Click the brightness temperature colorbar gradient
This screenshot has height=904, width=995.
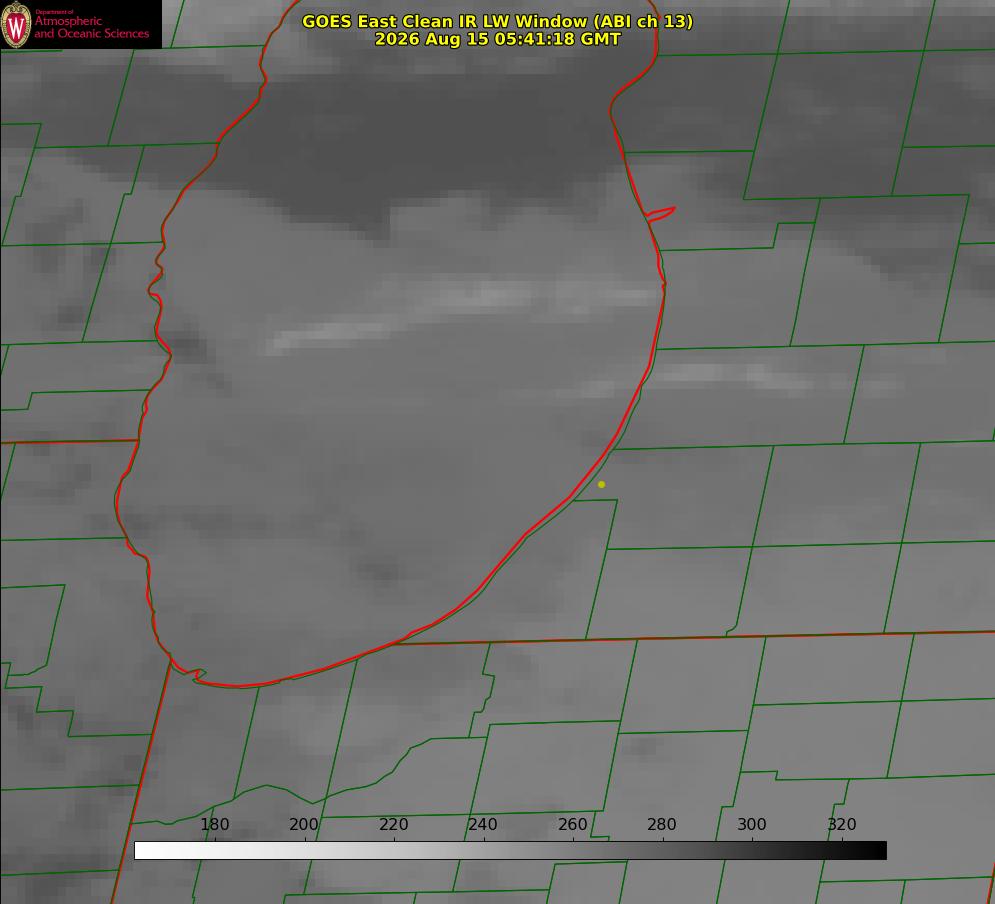pyautogui.click(x=510, y=850)
